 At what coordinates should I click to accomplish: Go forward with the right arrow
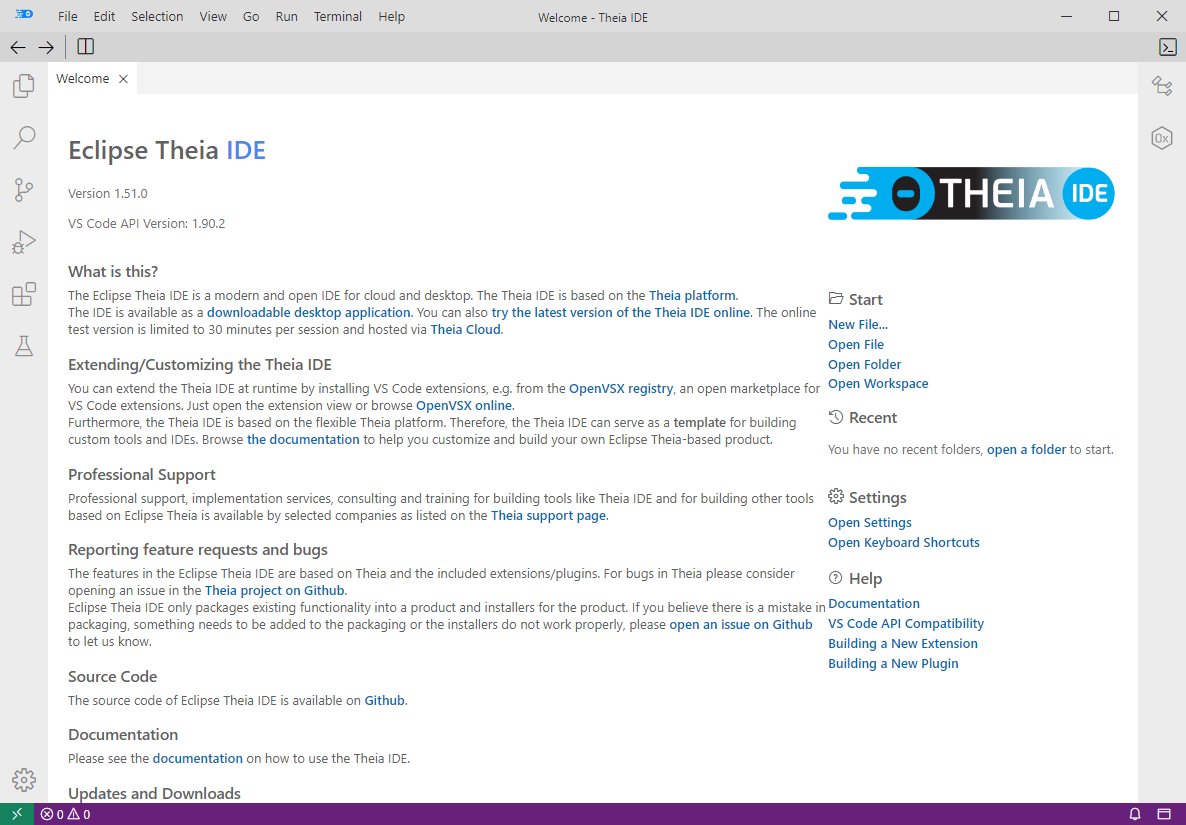pos(46,47)
